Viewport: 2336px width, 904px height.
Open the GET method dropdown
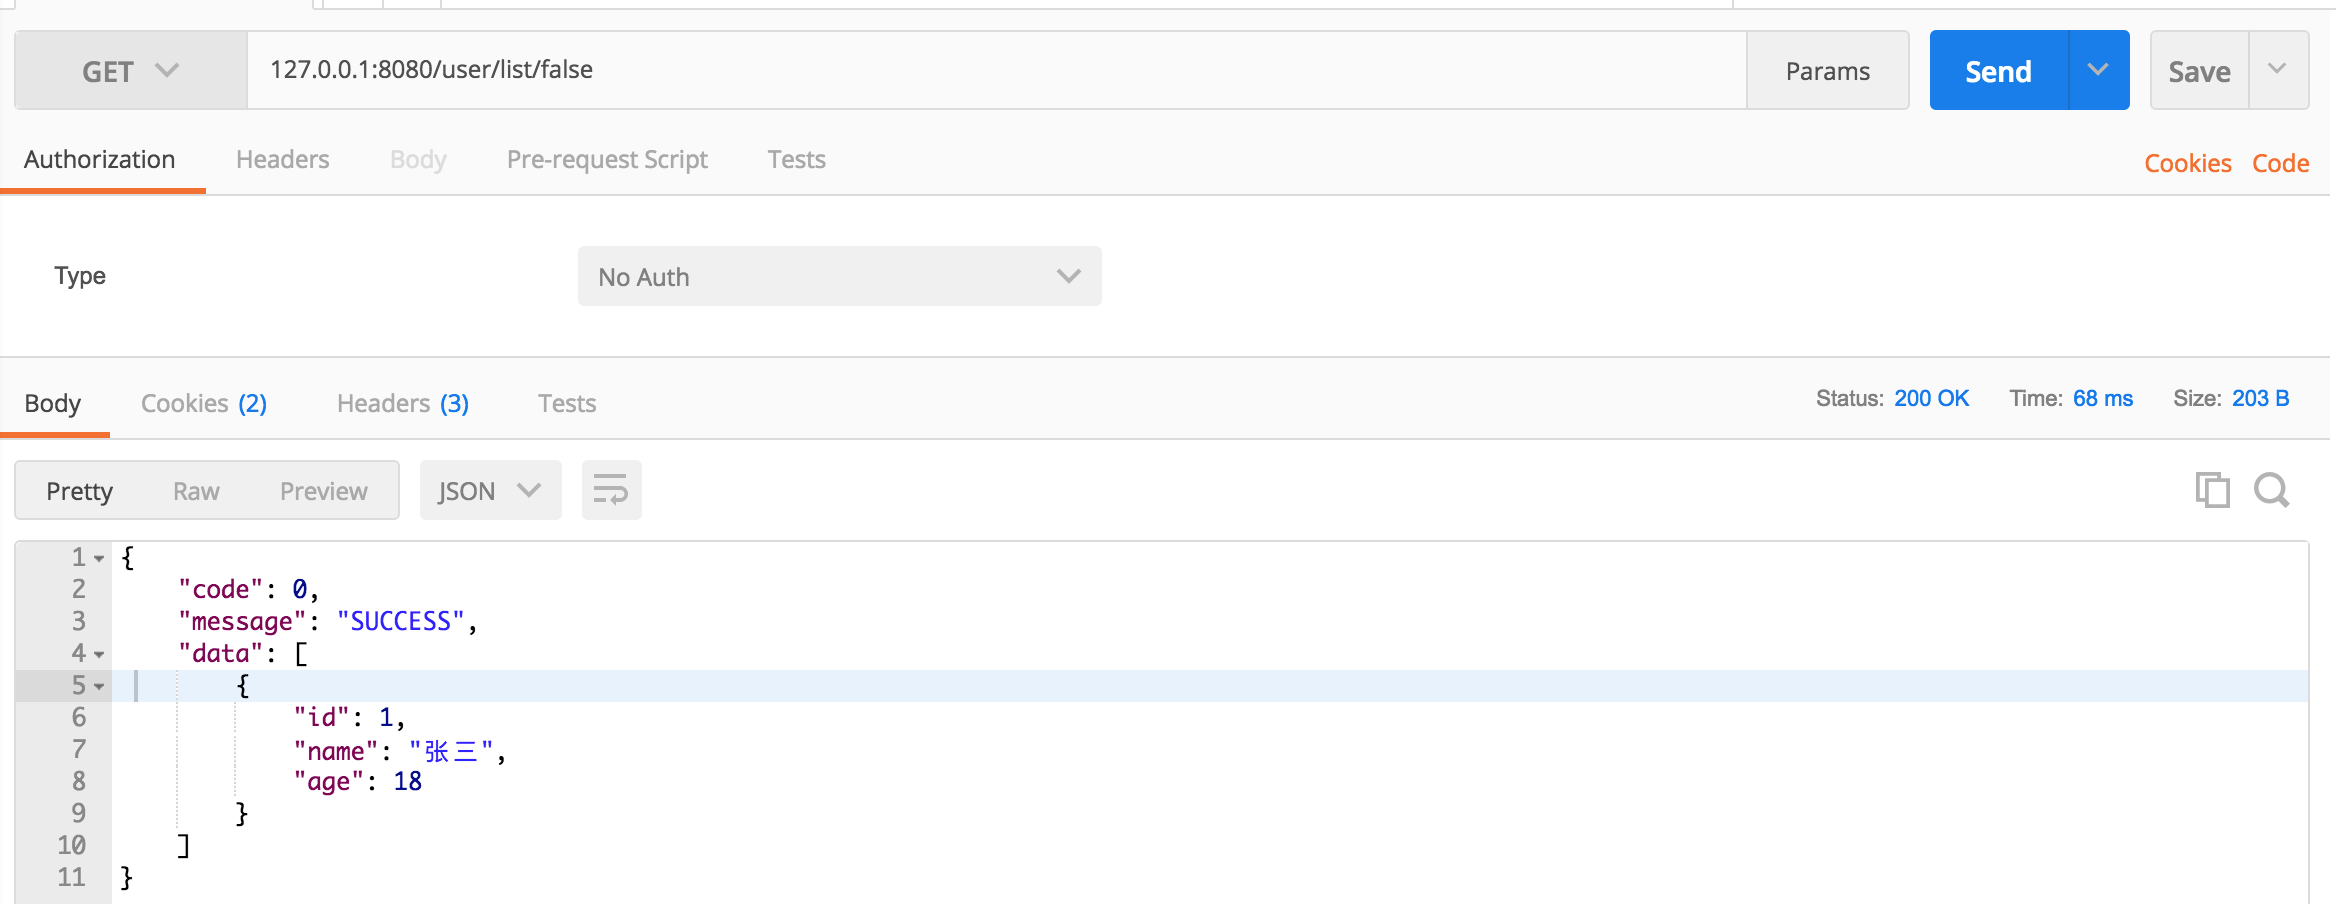tap(130, 71)
